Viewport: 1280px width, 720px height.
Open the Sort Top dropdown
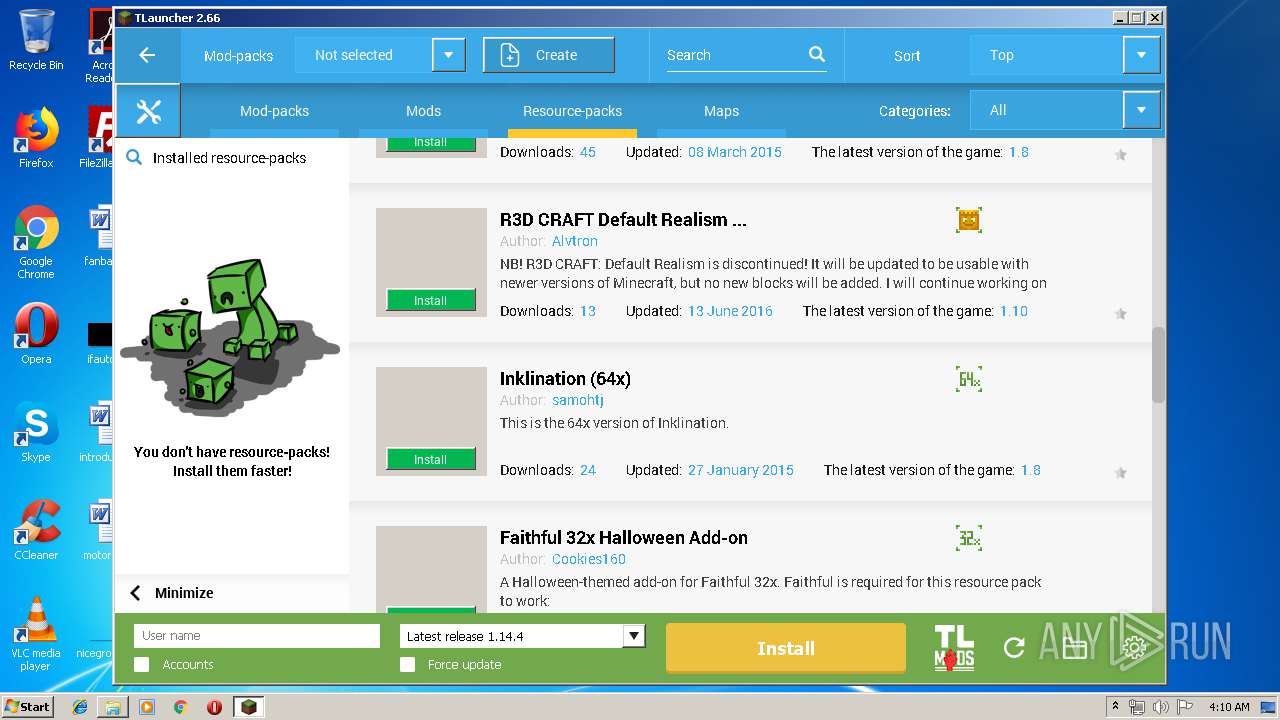click(x=1065, y=55)
